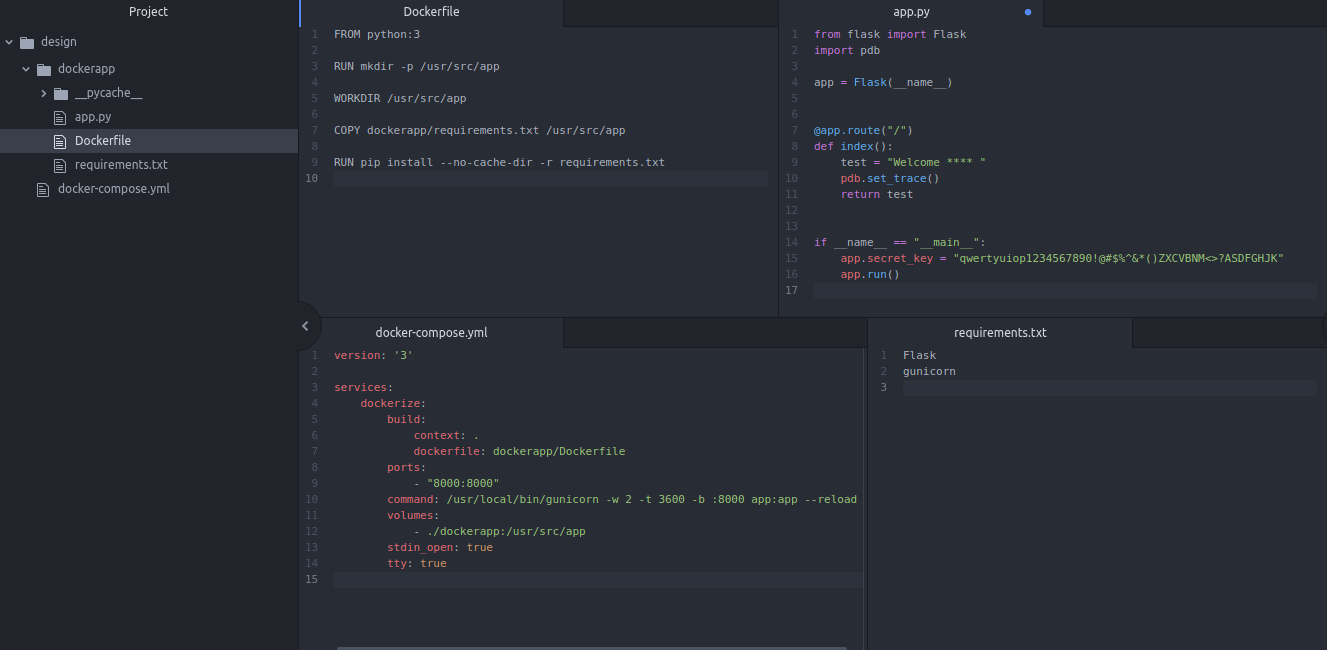Click 'Flask' line in requirements.txt
This screenshot has height=650, width=1327.
(920, 355)
